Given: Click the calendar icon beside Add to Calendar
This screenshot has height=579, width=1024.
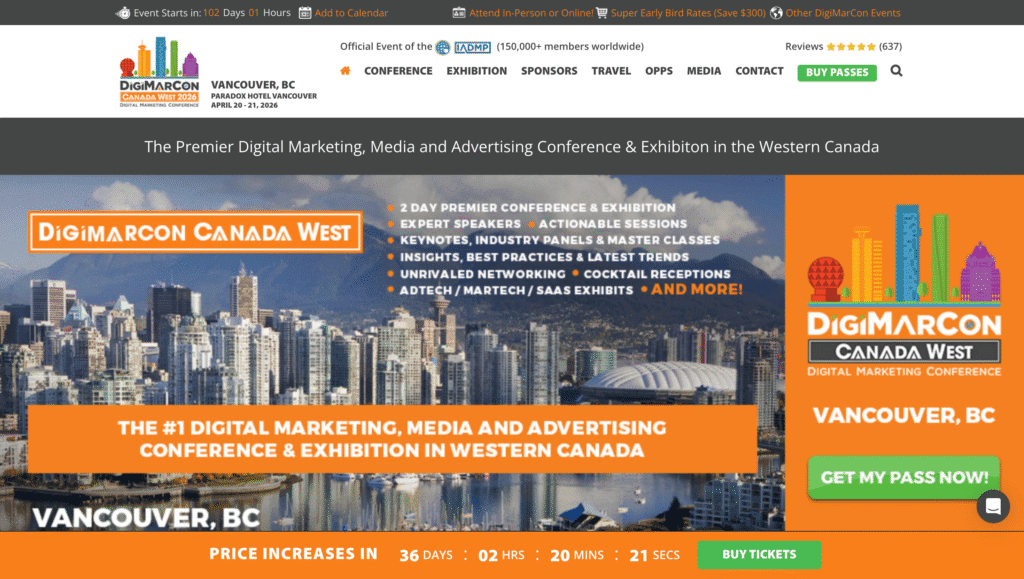Looking at the screenshot, I should pos(305,13).
